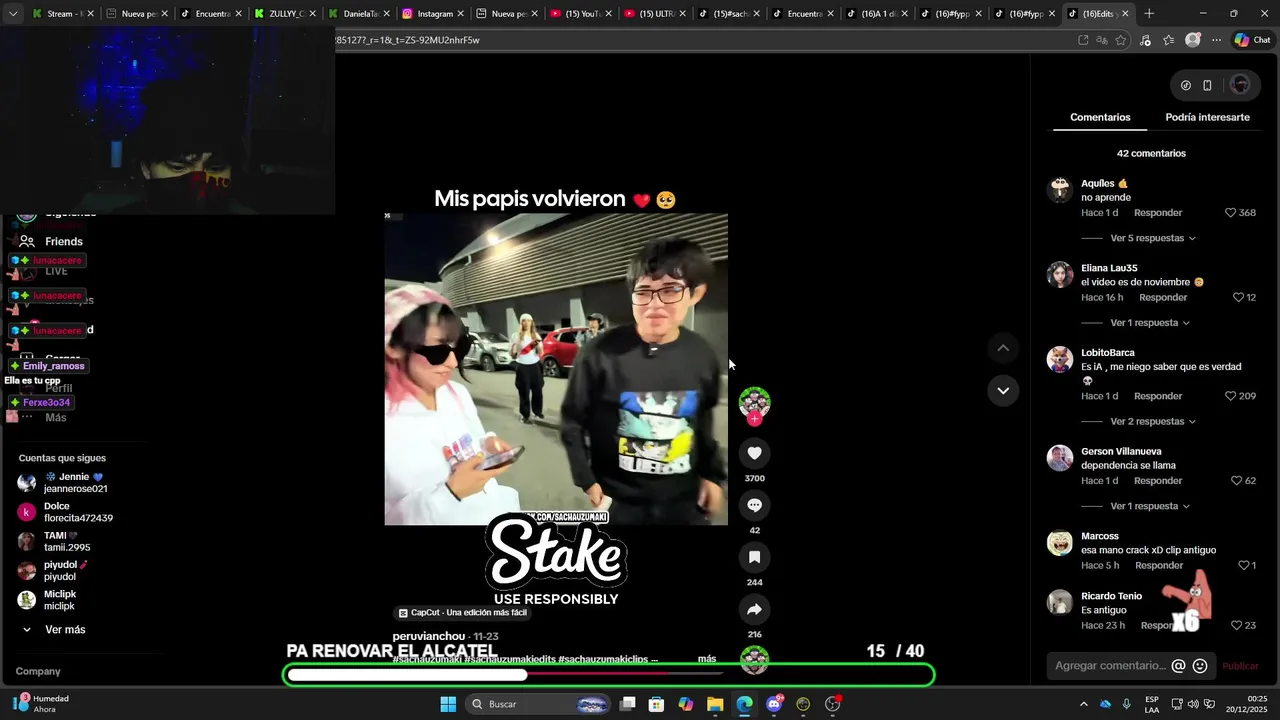
Task: Like the comment from LobitoBarca
Action: 1231,396
